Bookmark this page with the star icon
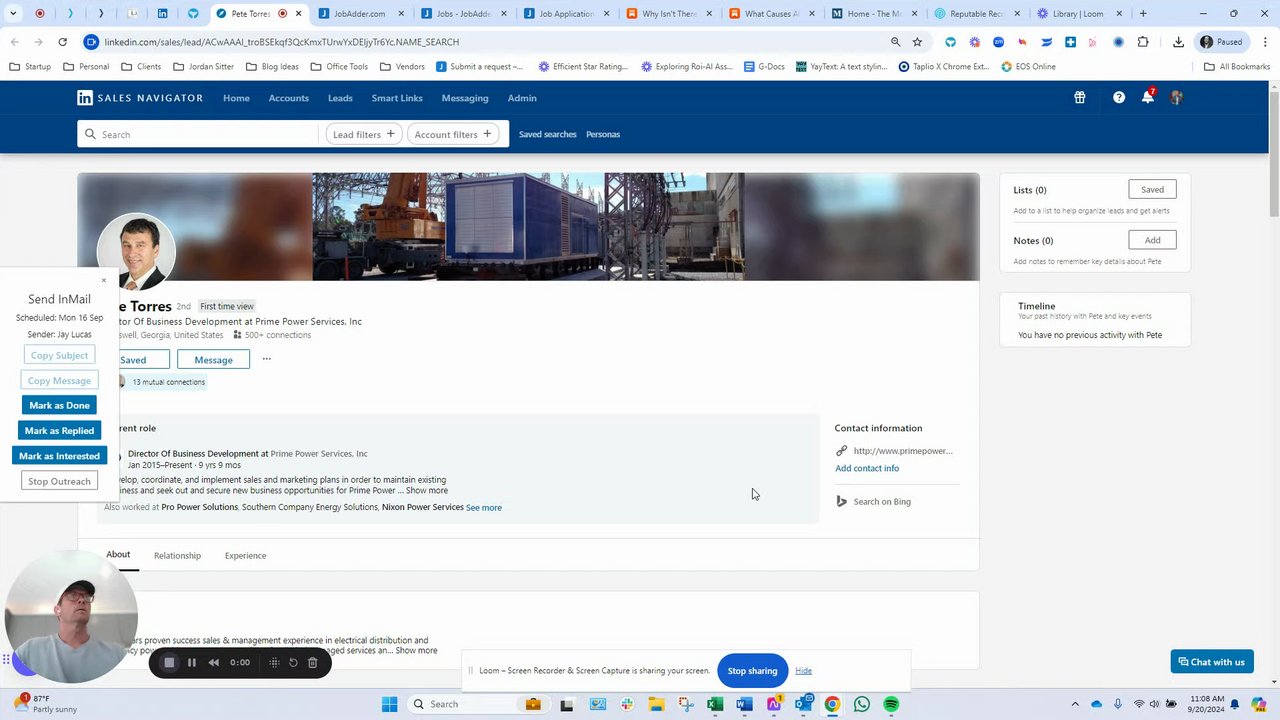This screenshot has width=1280, height=720. [917, 42]
